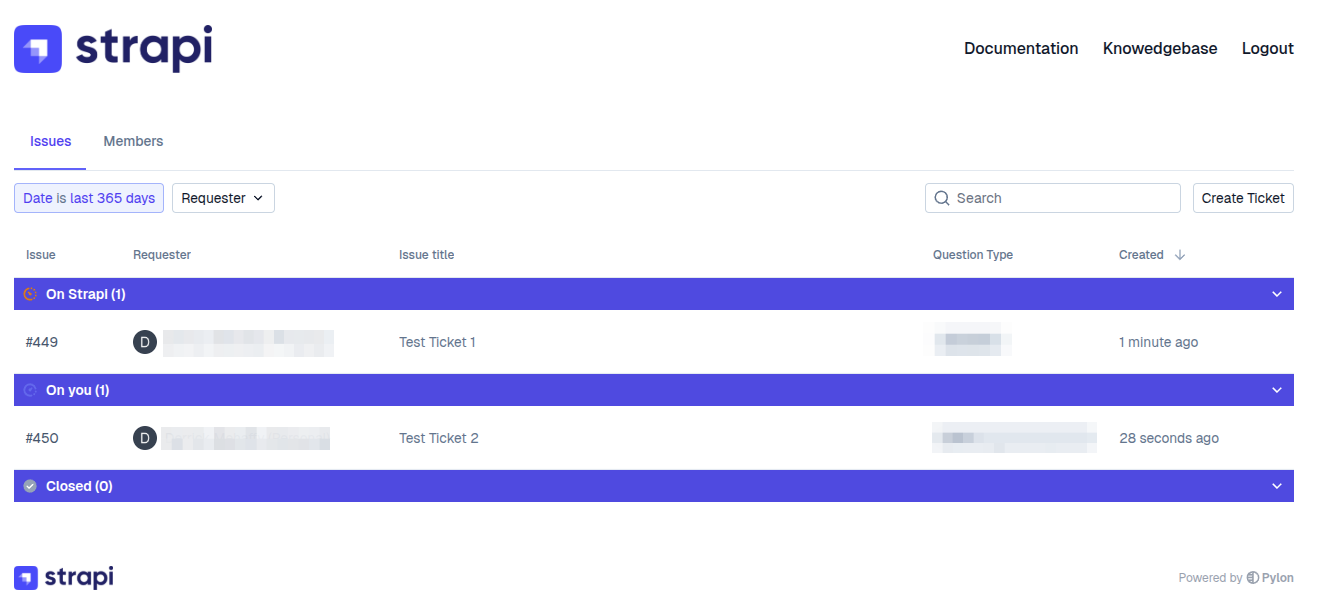Select the Issues tab
This screenshot has height=609, width=1322.
50,141
